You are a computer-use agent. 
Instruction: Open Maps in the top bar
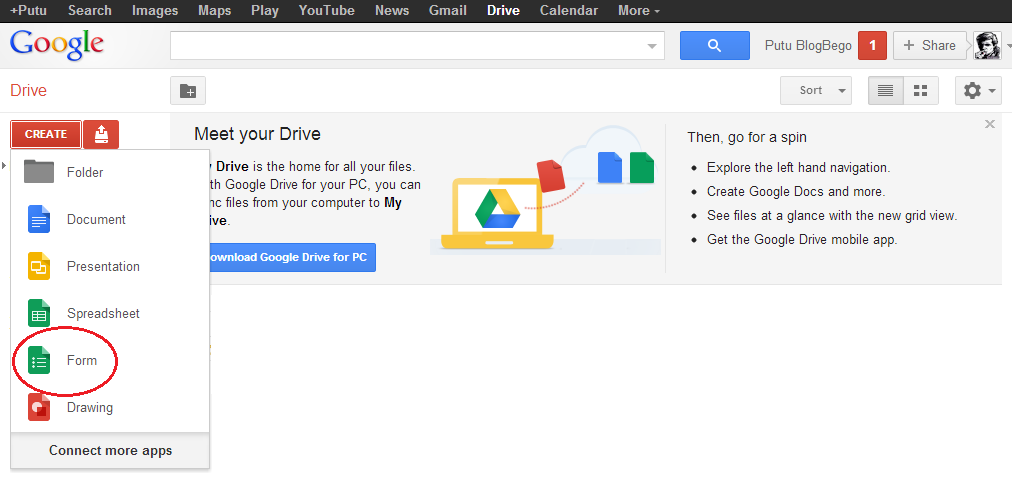(x=214, y=10)
